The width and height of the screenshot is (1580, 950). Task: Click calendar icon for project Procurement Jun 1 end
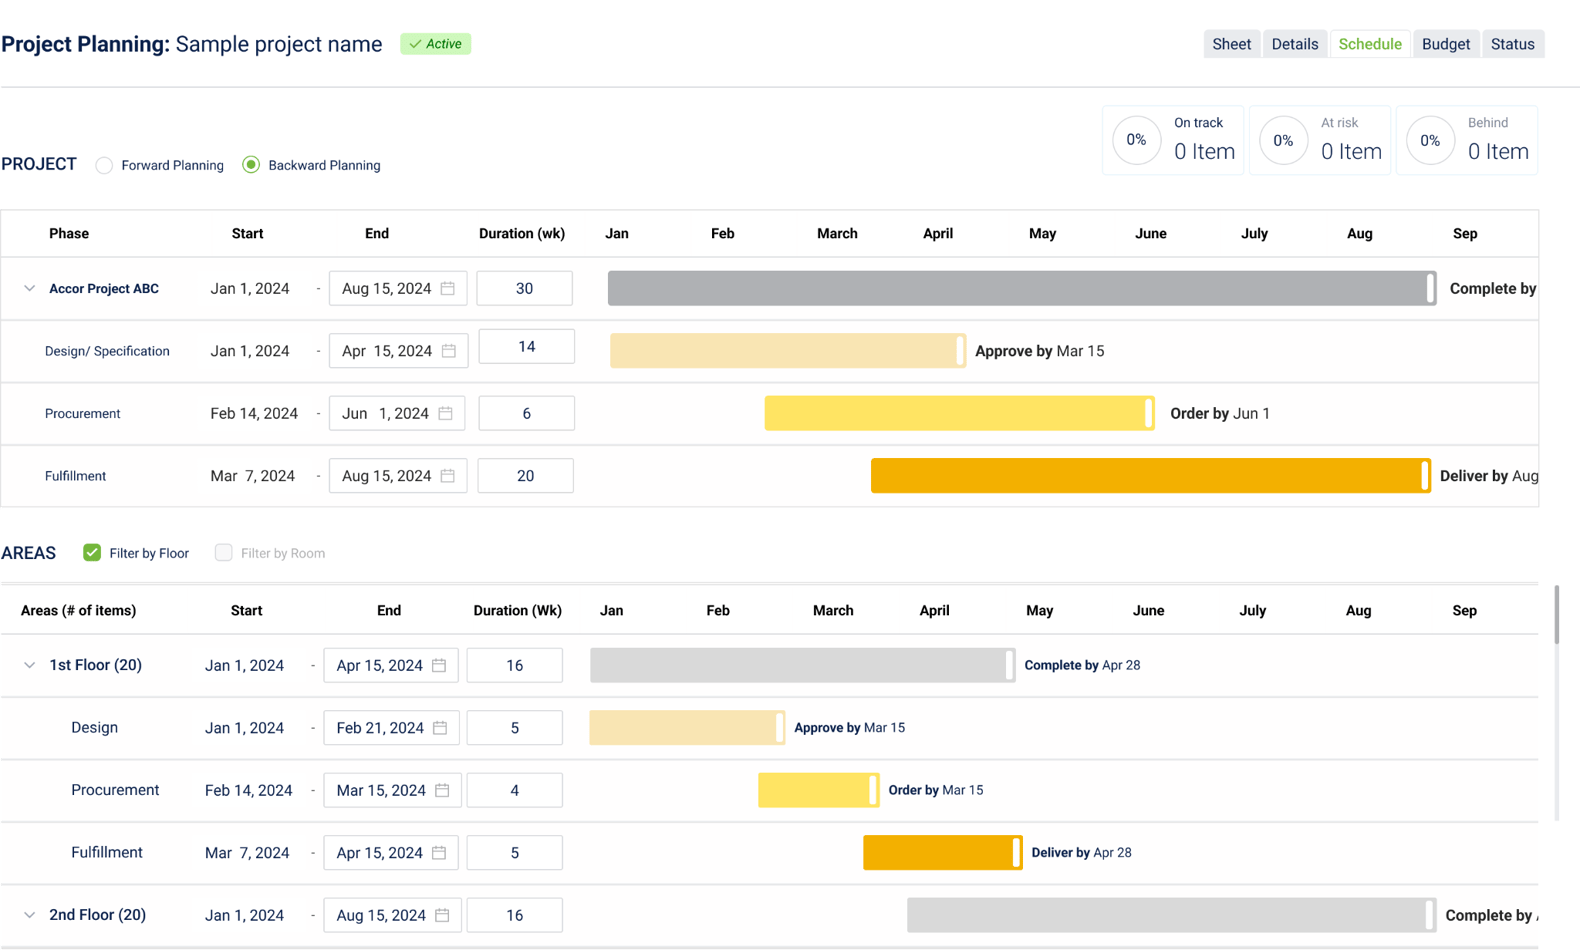[446, 413]
